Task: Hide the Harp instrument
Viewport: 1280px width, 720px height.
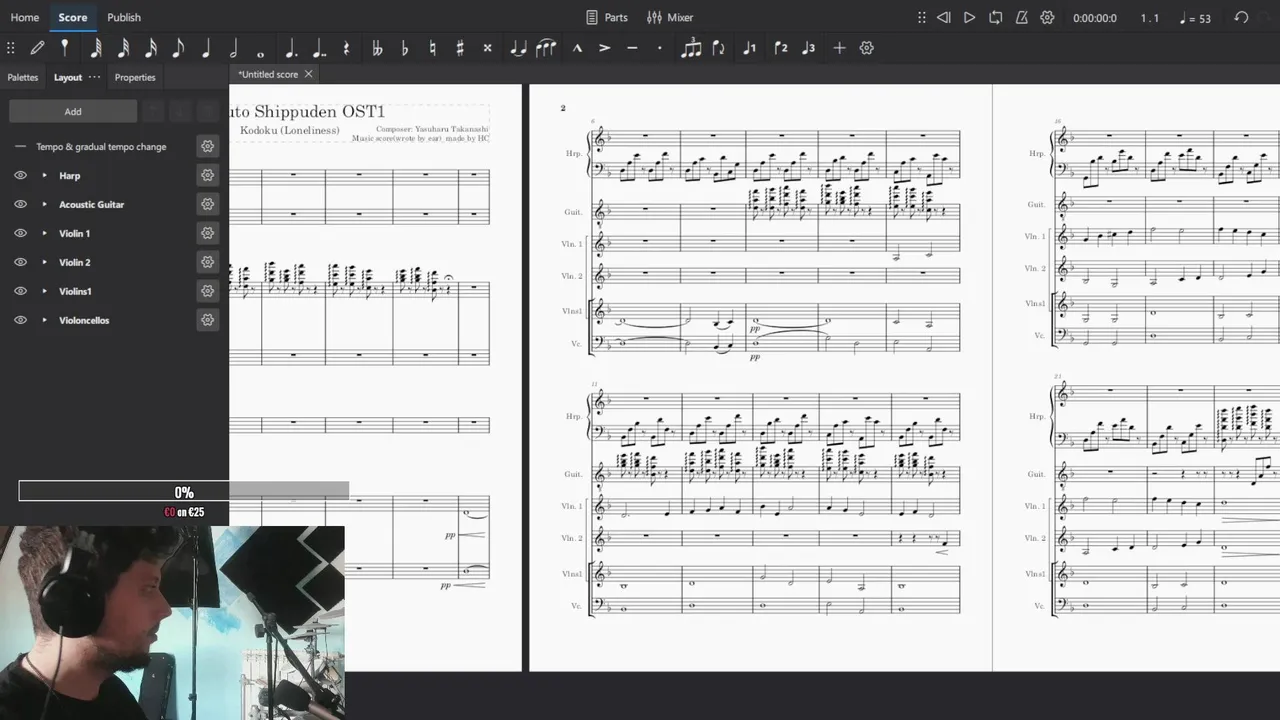Action: coord(20,175)
